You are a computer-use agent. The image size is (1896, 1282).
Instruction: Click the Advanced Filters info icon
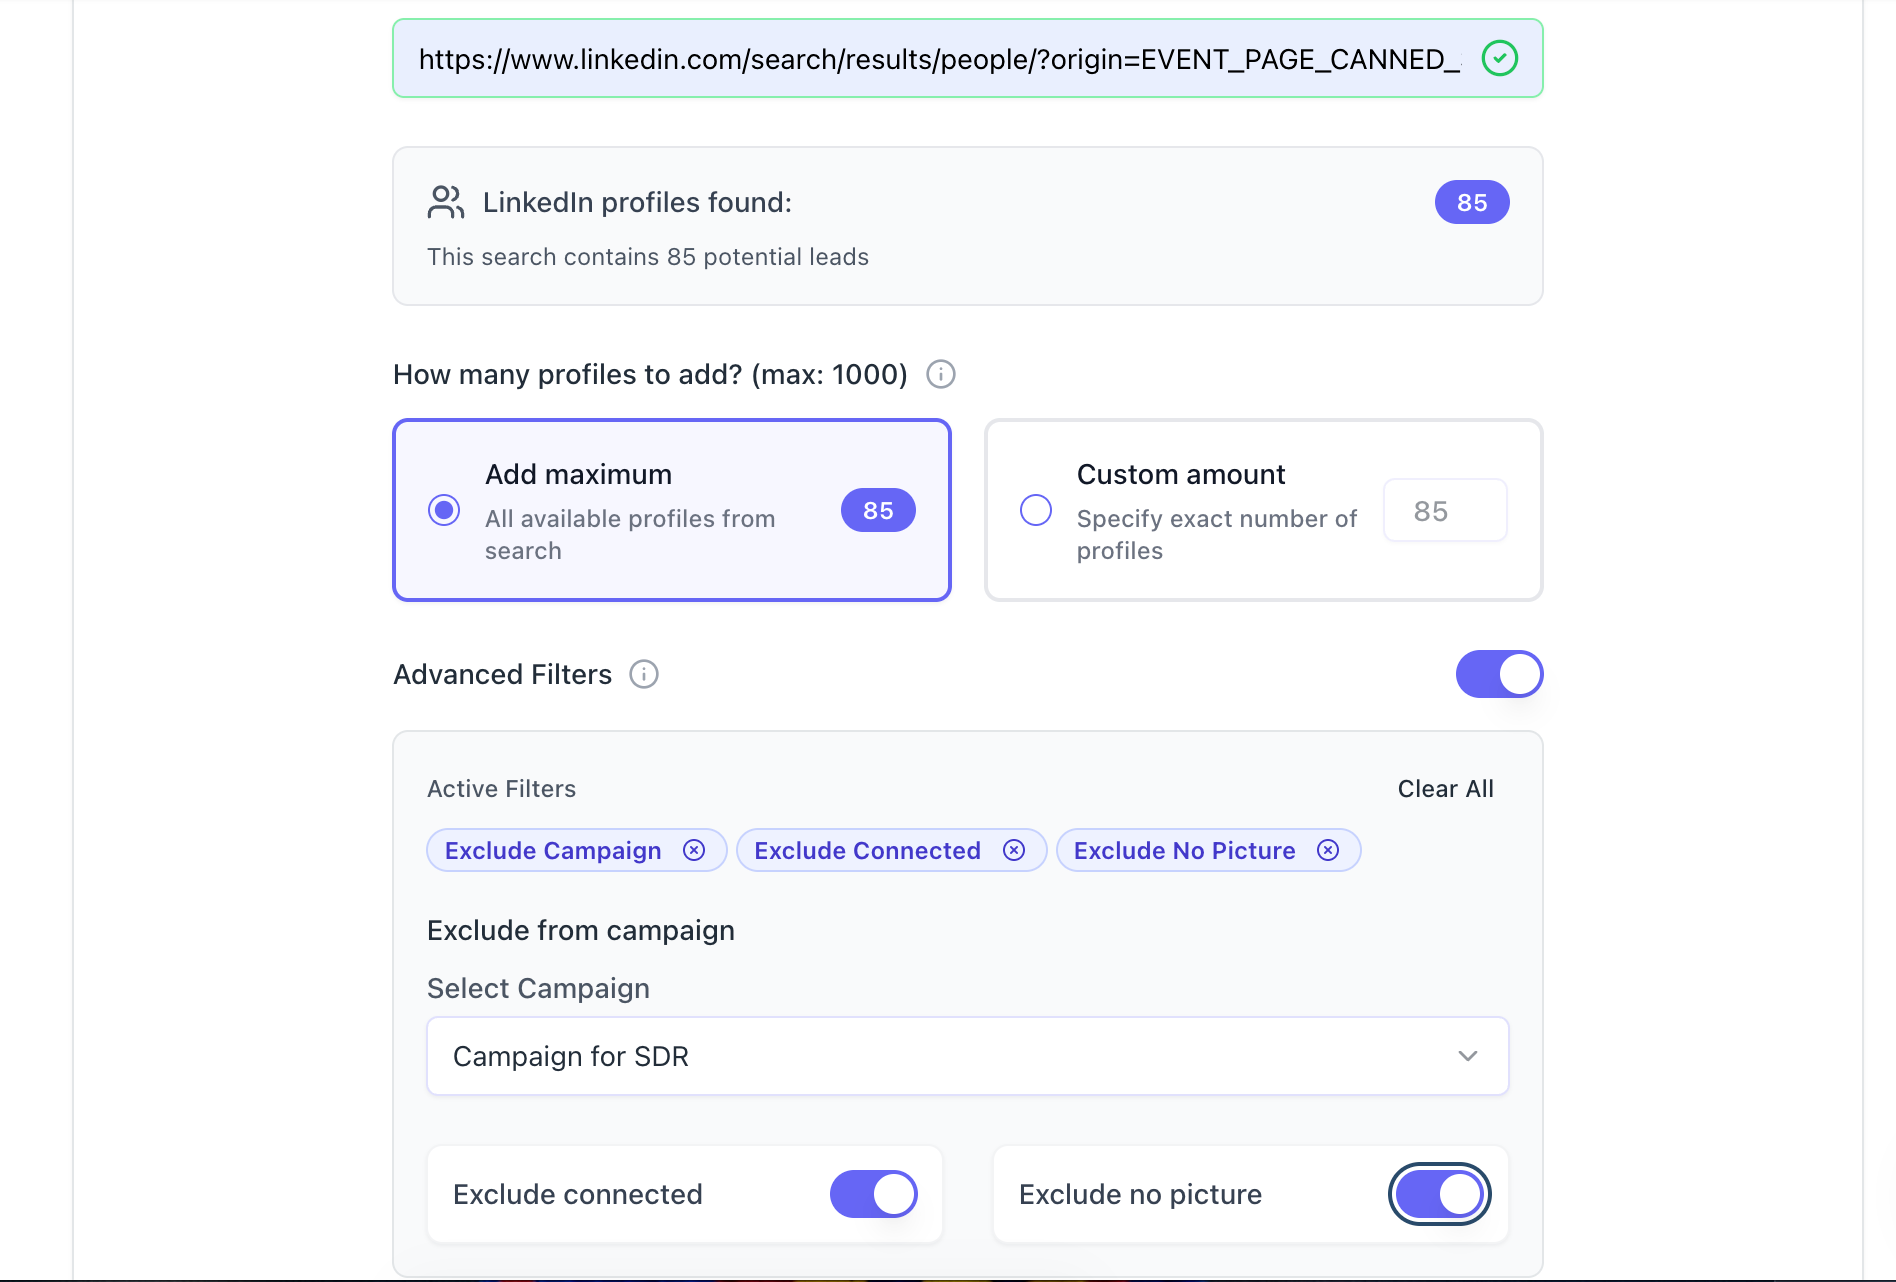pyautogui.click(x=643, y=674)
